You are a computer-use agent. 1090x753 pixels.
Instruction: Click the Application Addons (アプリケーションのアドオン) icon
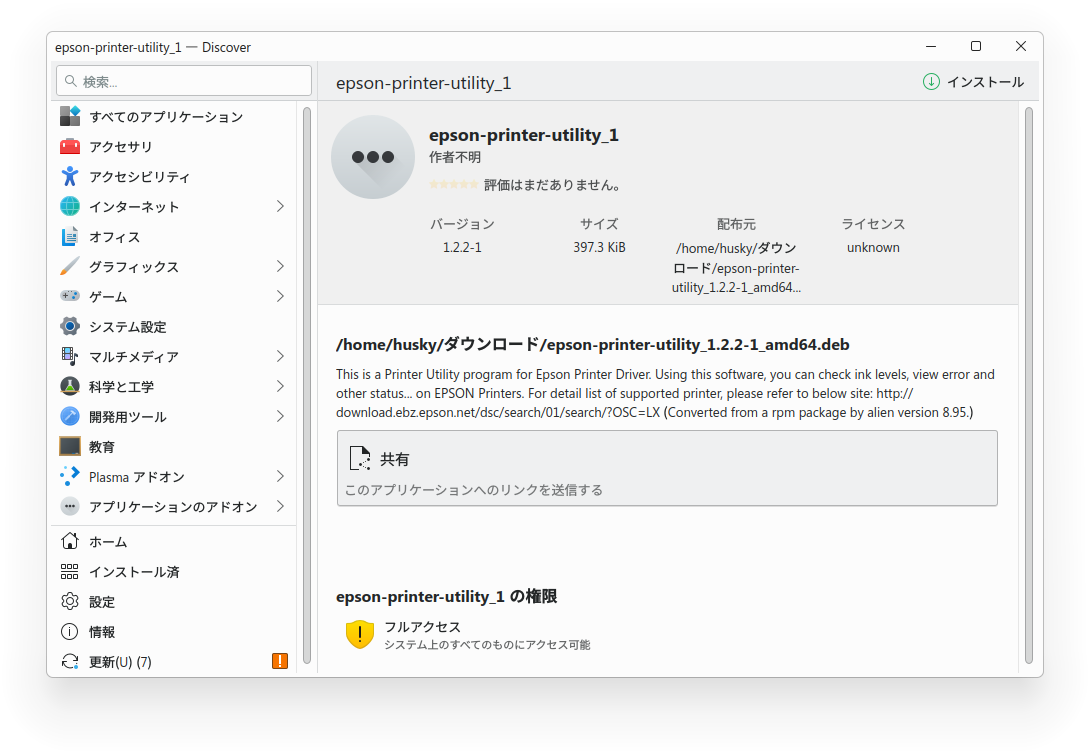click(70, 506)
